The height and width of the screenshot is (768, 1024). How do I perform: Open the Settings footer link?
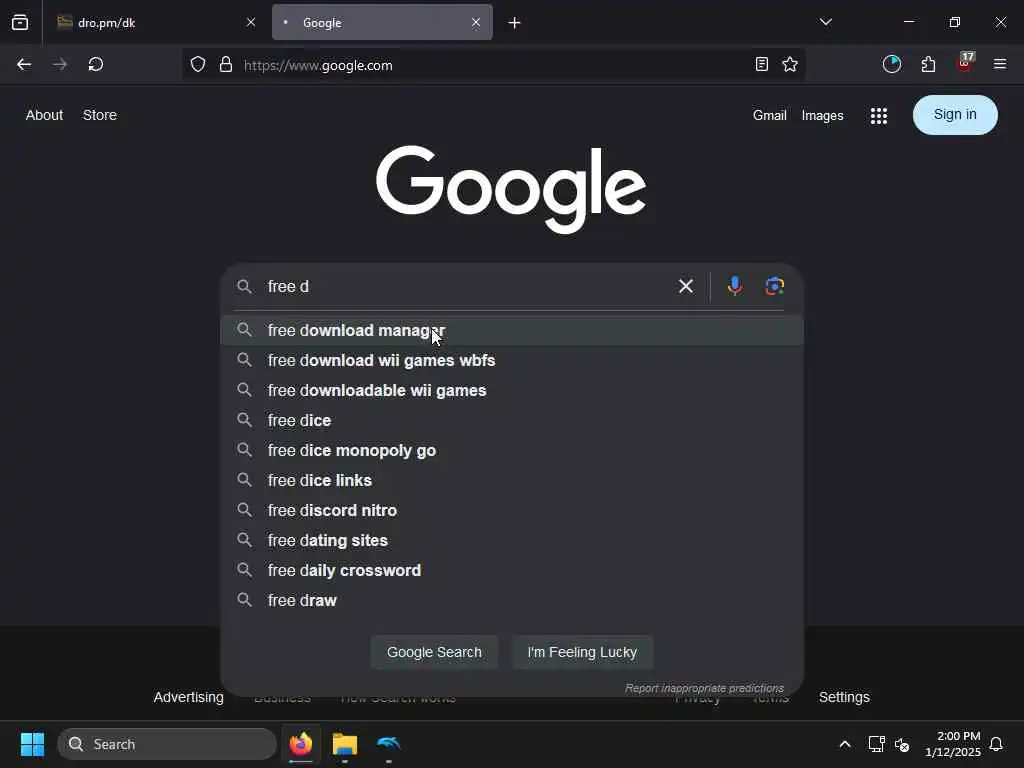[844, 697]
